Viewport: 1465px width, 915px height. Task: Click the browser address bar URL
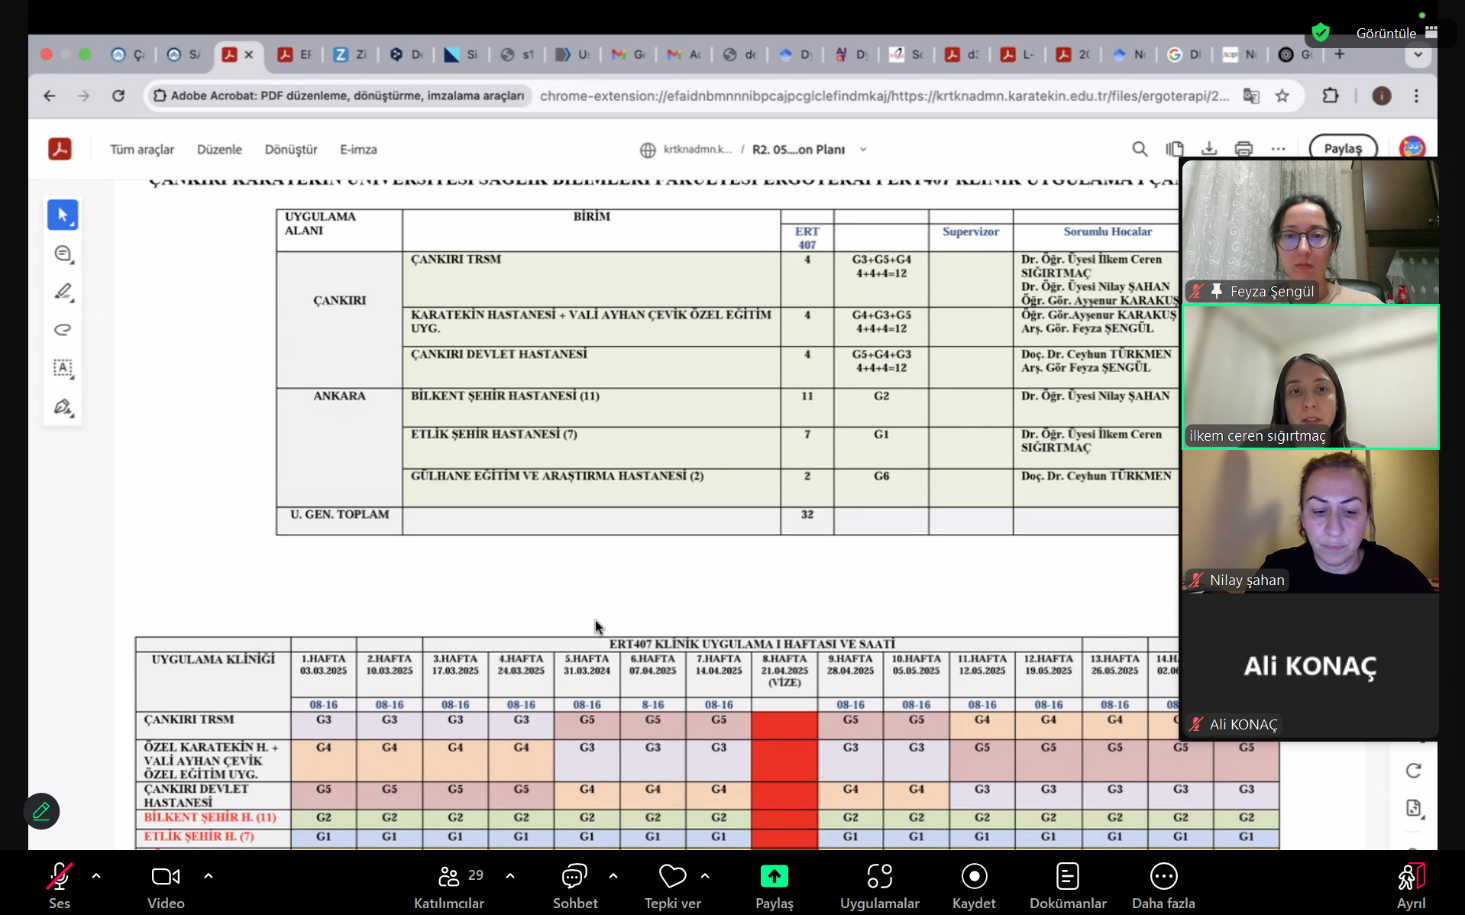884,96
